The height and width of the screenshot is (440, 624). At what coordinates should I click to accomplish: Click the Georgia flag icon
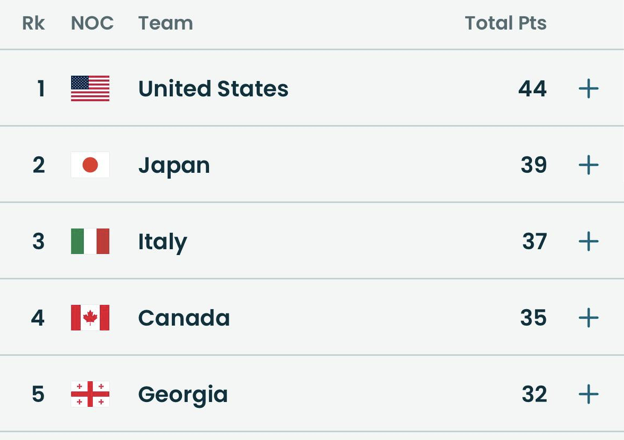(90, 394)
